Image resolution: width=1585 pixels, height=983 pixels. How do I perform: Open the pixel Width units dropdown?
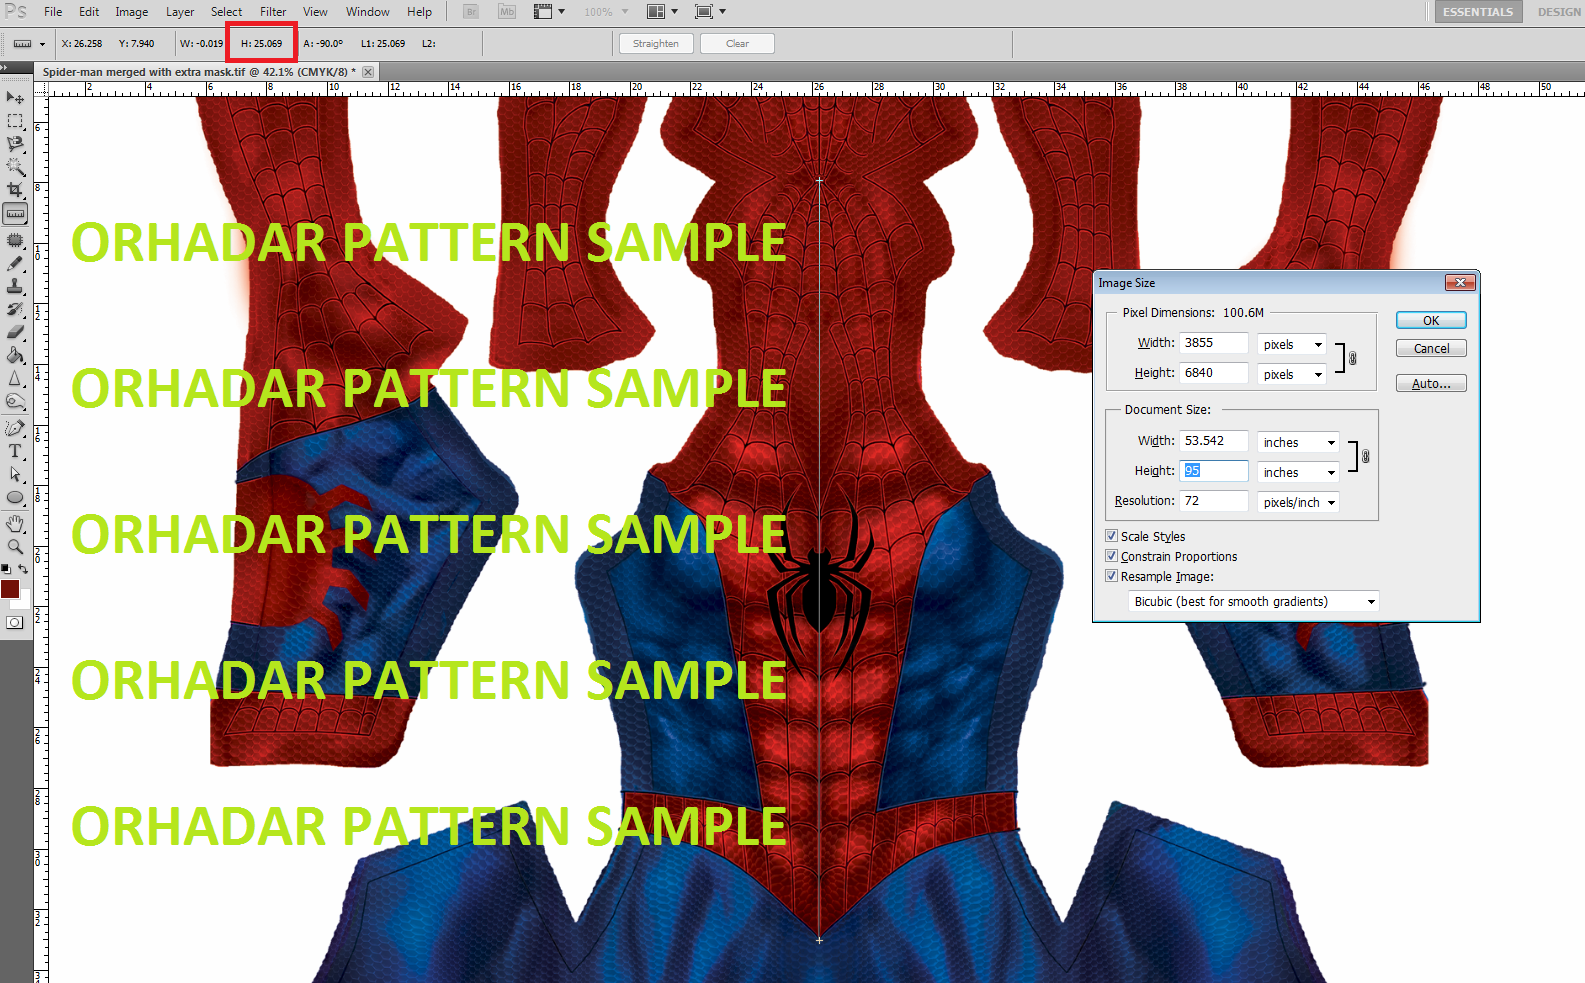click(x=1292, y=344)
